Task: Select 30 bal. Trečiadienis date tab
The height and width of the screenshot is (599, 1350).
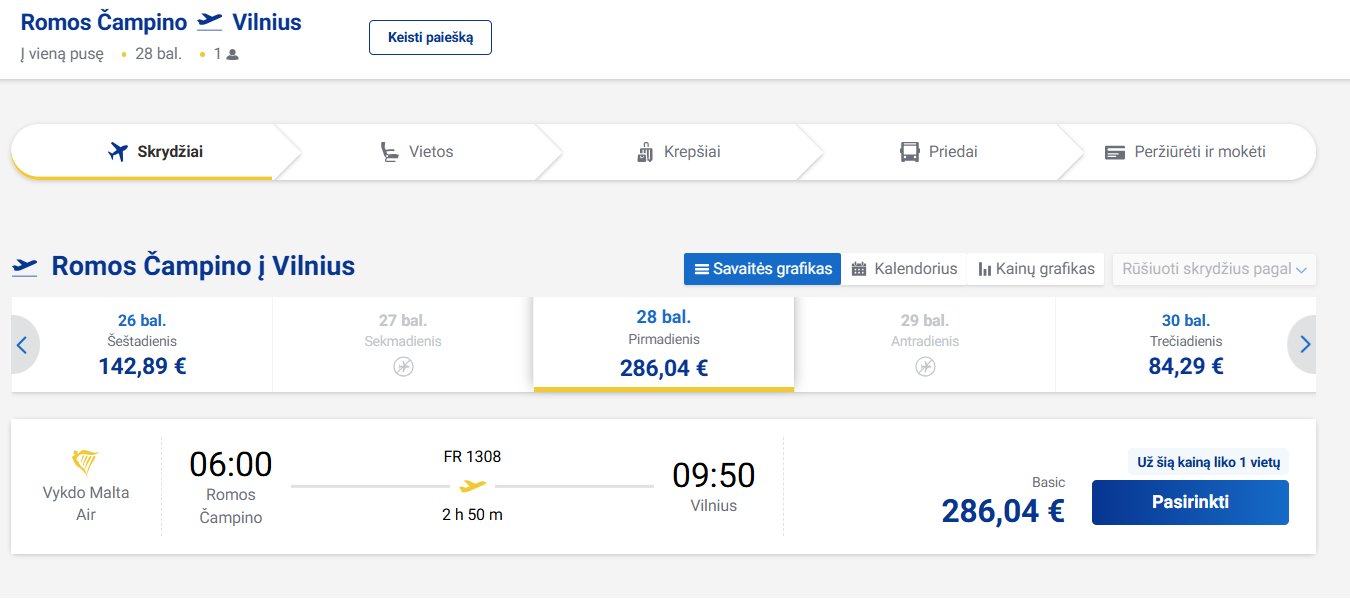Action: point(1185,344)
